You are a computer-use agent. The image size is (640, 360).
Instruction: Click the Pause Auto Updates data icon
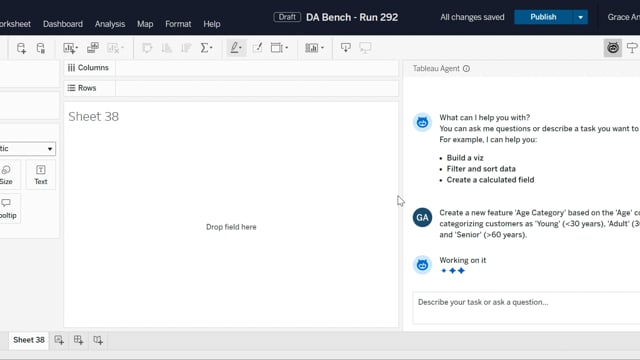coord(40,48)
